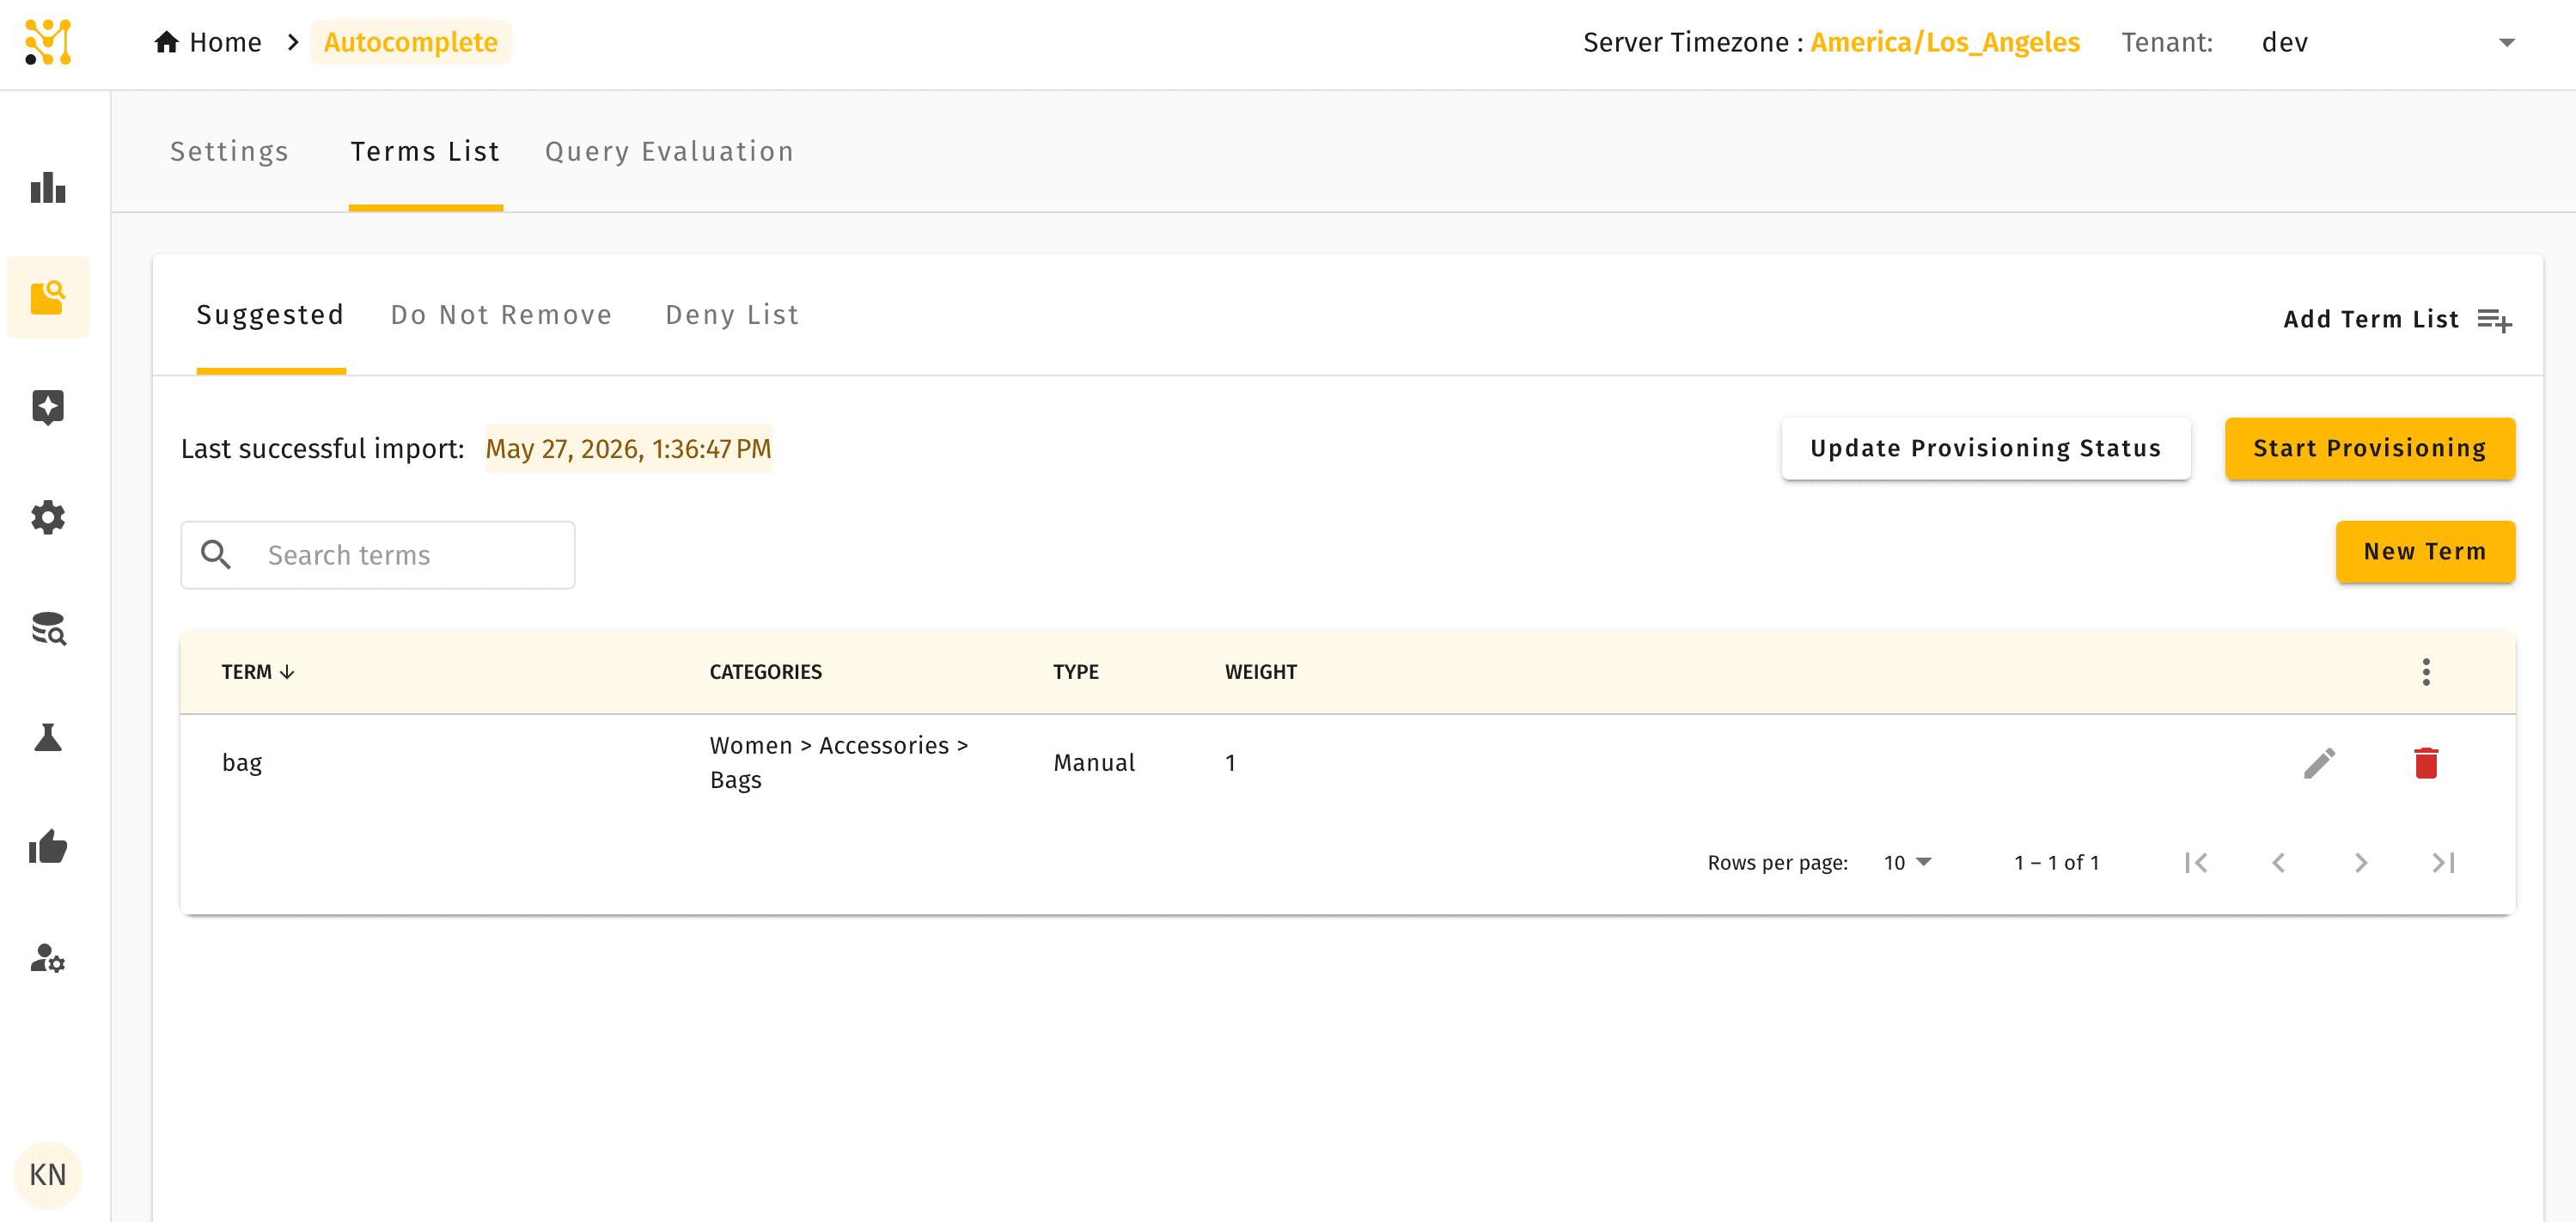Screen dimensions: 2576x1222
Task: Switch to the Query Evaluation tab
Action: point(669,151)
